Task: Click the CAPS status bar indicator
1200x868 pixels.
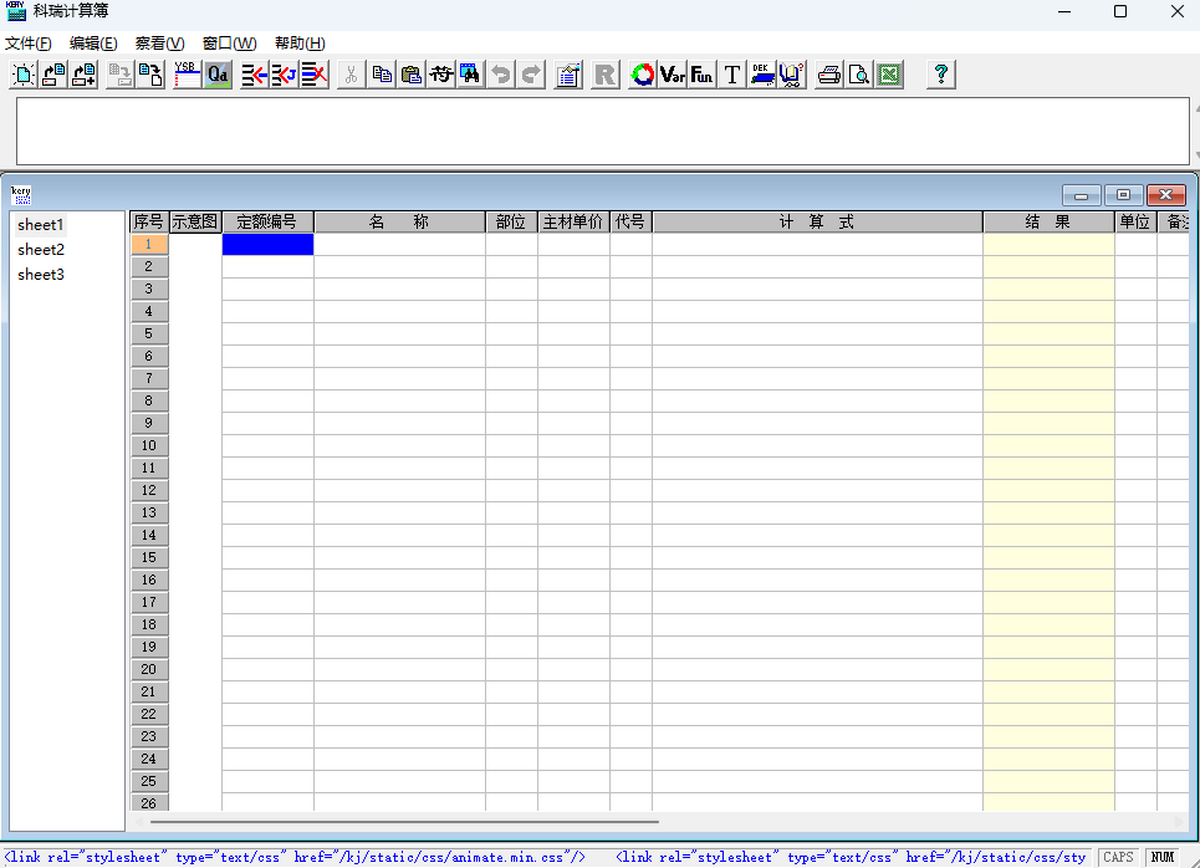Action: (1119, 857)
